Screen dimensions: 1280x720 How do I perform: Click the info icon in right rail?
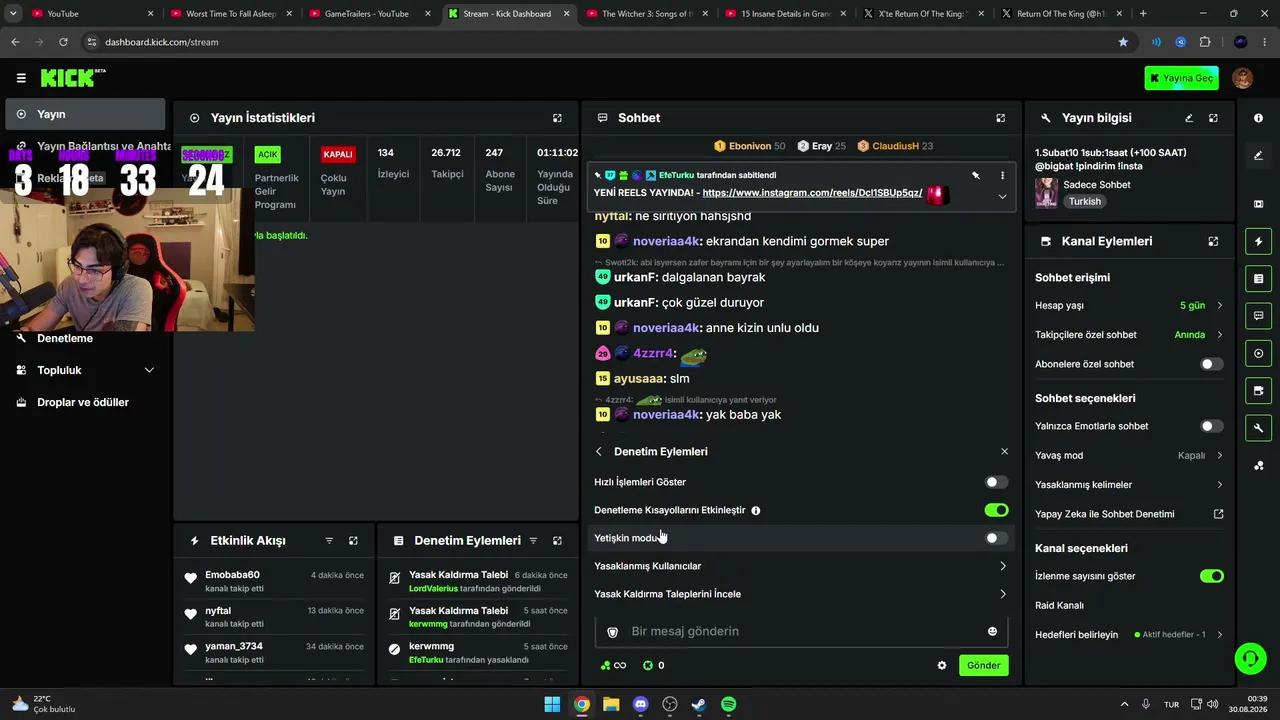point(1258,118)
